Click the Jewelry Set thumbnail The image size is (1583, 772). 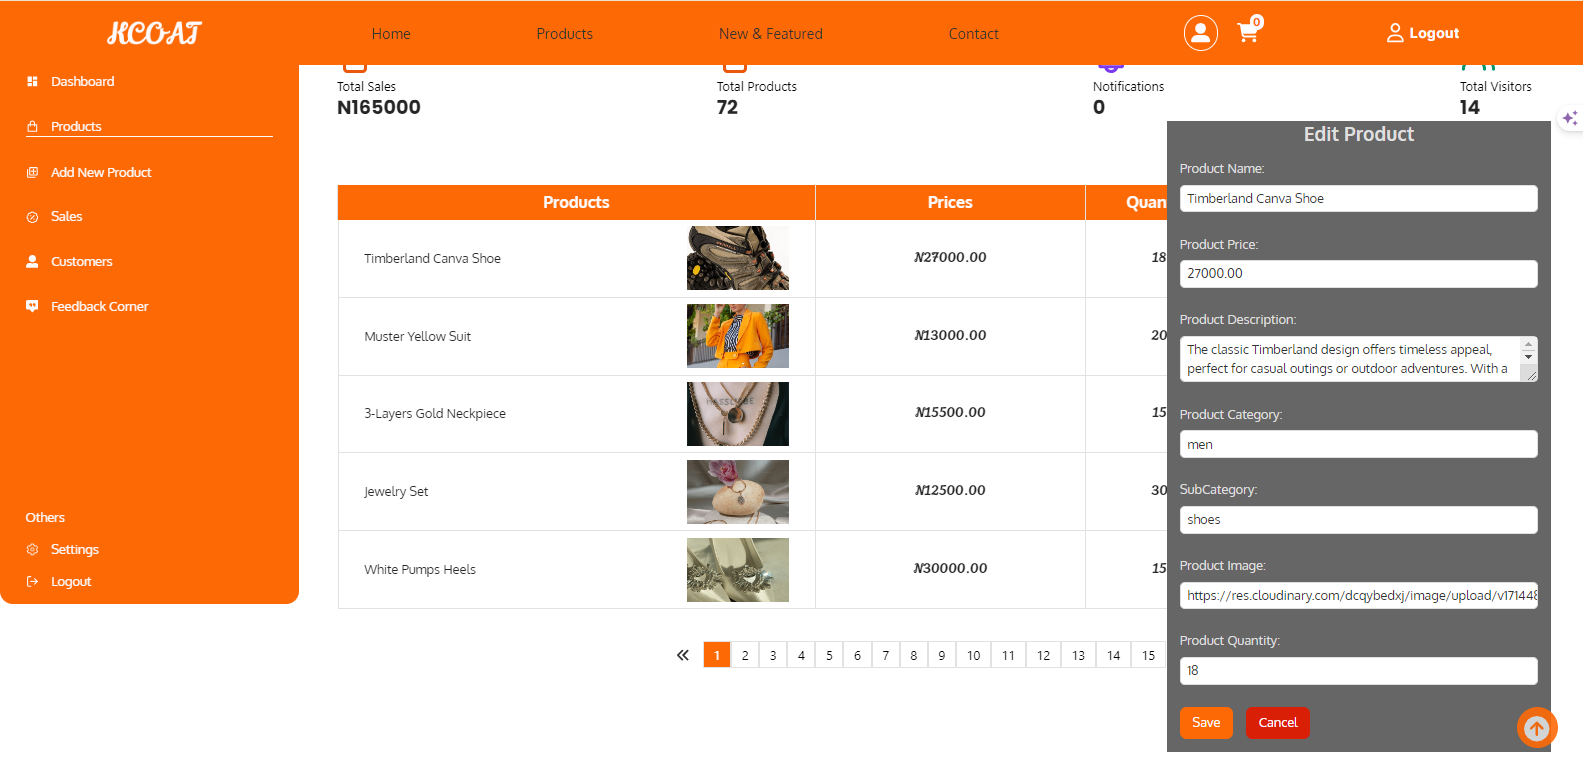738,492
